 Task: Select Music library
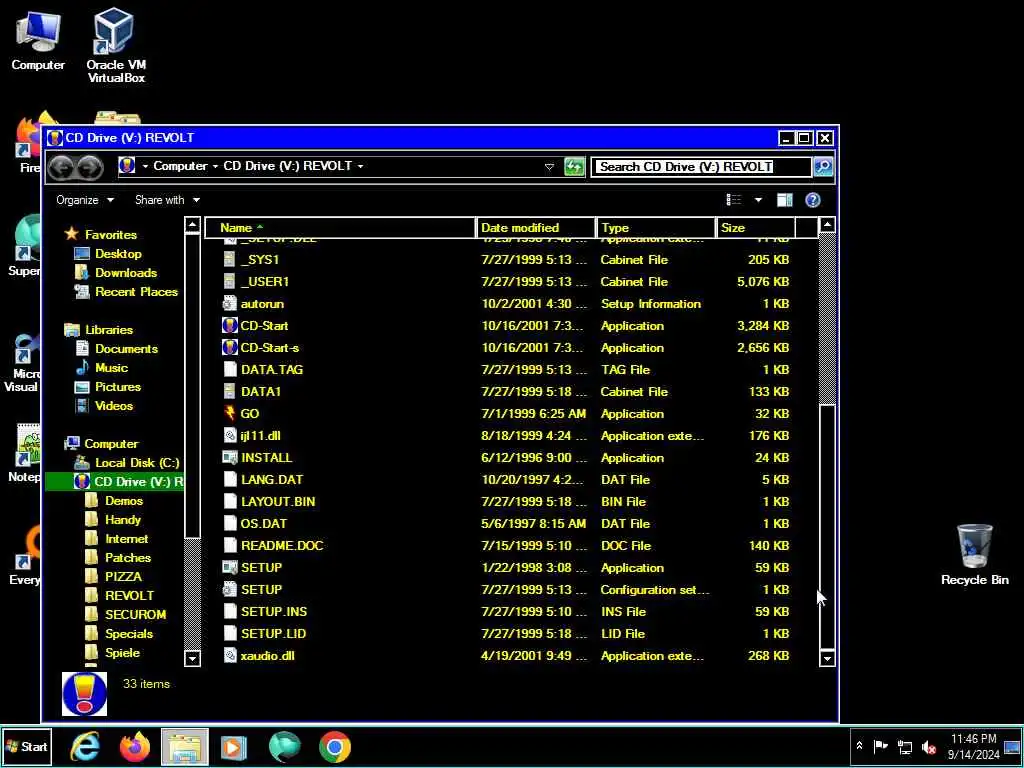(111, 368)
